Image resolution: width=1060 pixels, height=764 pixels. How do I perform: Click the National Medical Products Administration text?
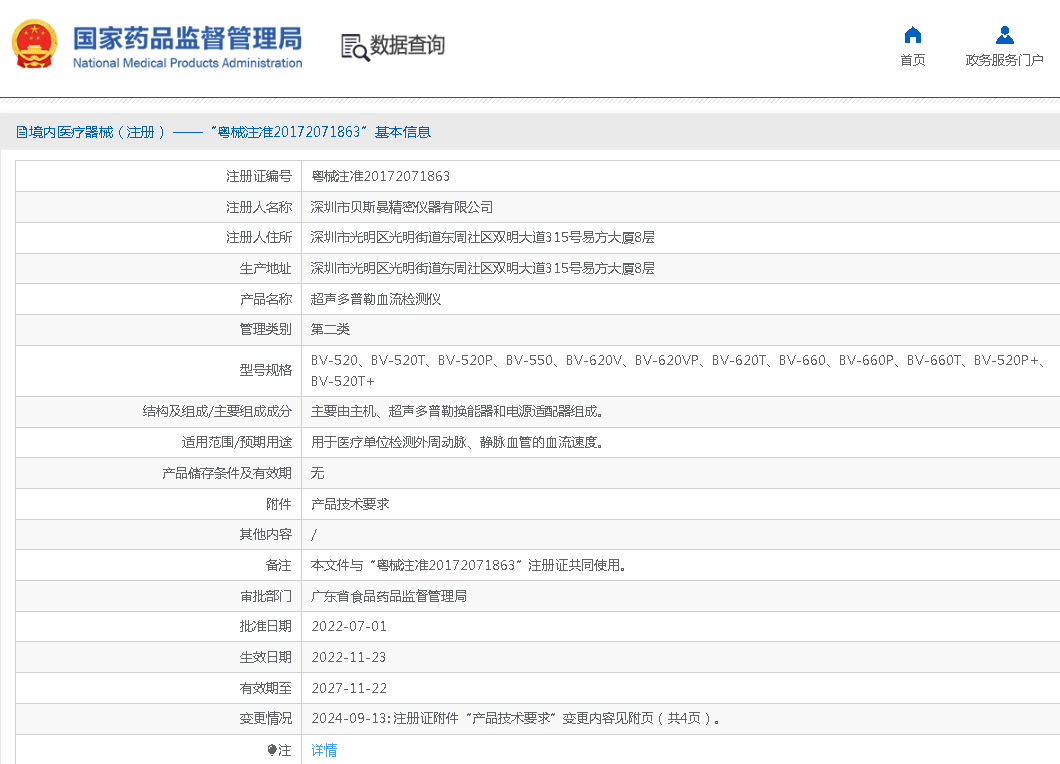(187, 63)
